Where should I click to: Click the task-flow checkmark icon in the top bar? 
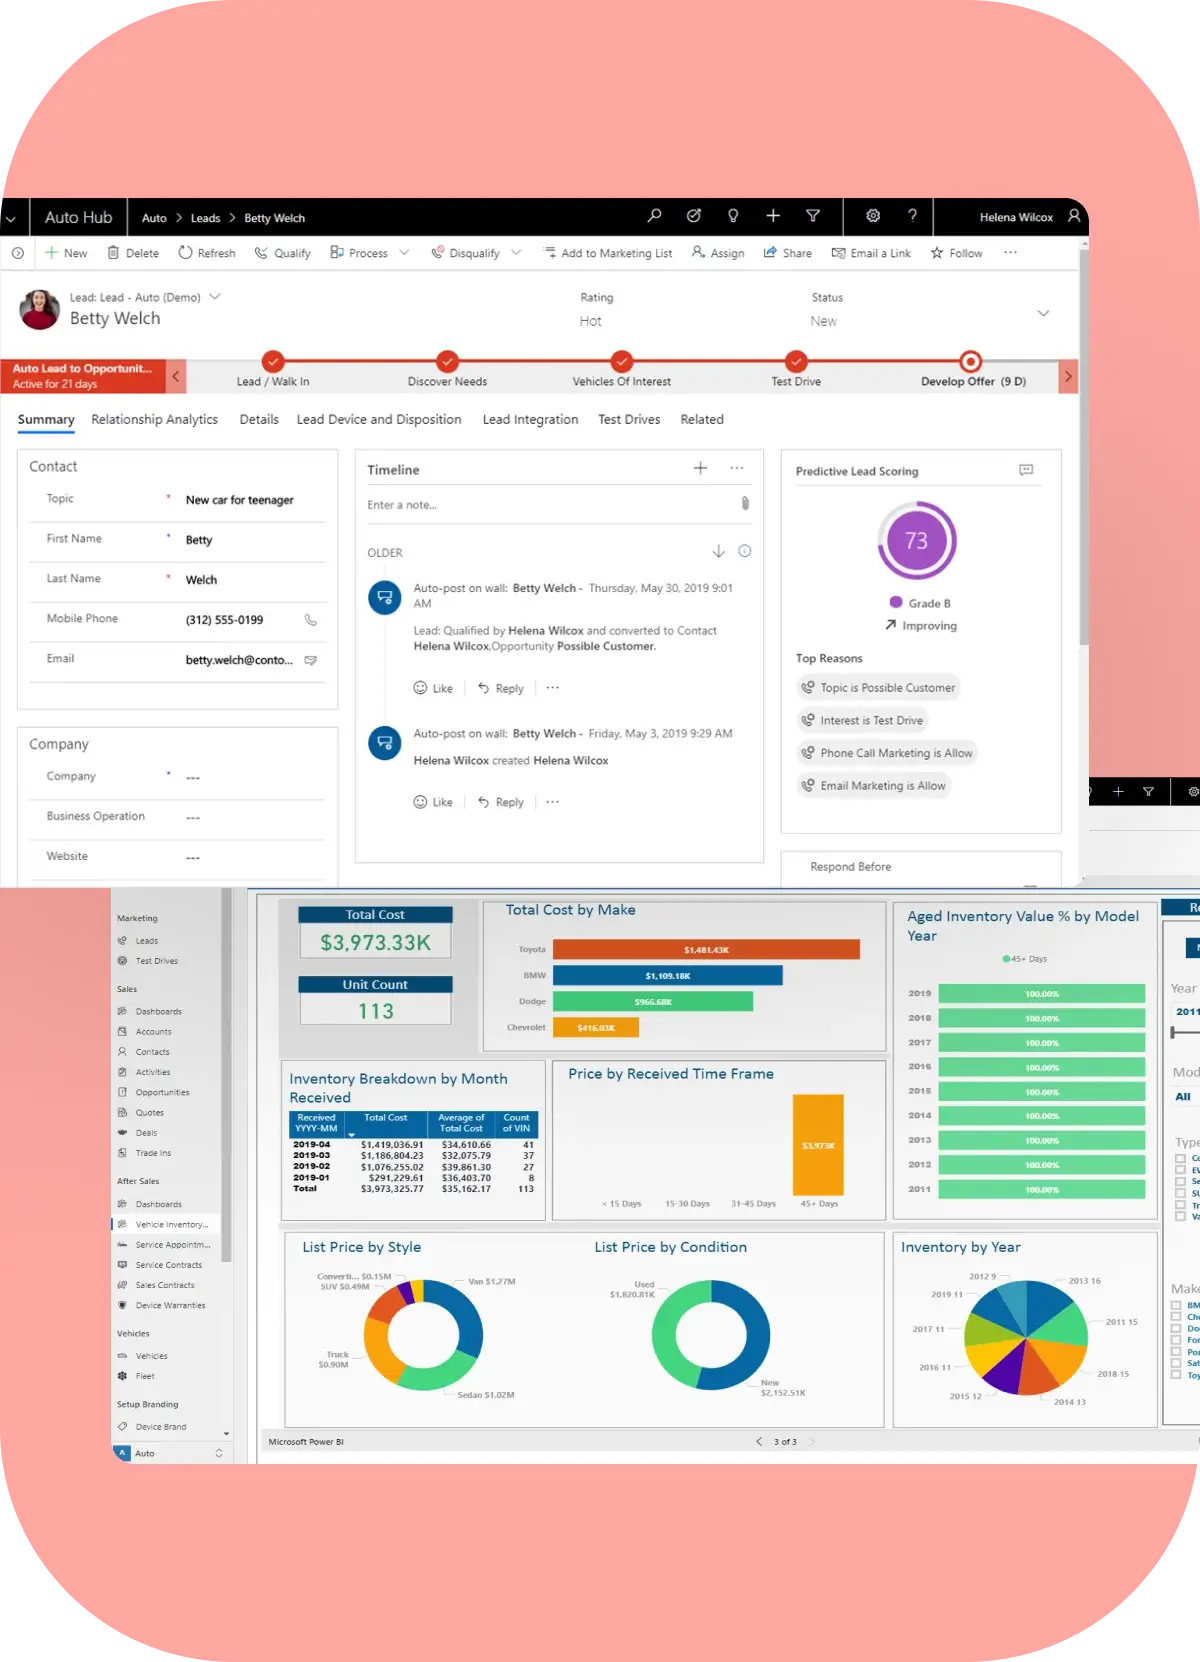tap(694, 216)
